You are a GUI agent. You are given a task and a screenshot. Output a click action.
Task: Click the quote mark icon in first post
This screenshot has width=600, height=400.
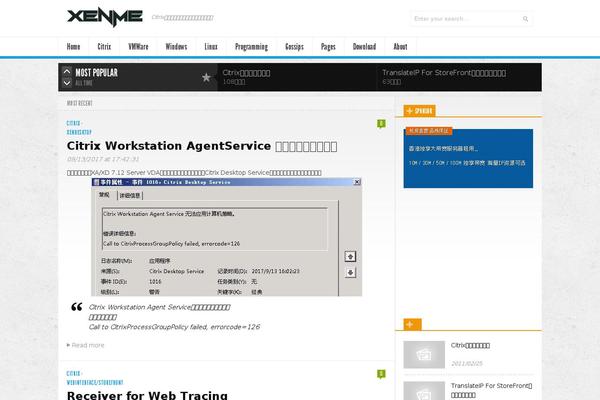click(77, 307)
